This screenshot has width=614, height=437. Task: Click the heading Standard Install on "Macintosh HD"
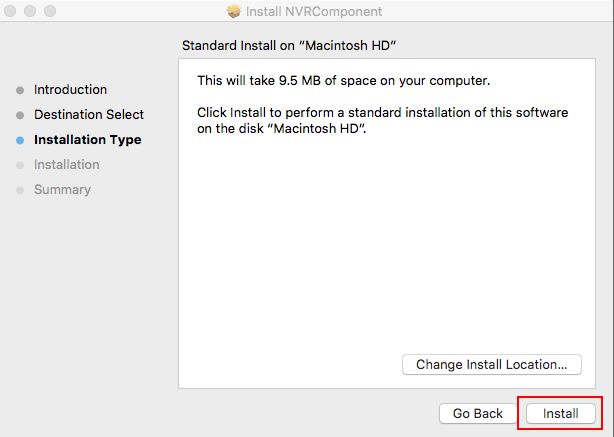point(289,45)
